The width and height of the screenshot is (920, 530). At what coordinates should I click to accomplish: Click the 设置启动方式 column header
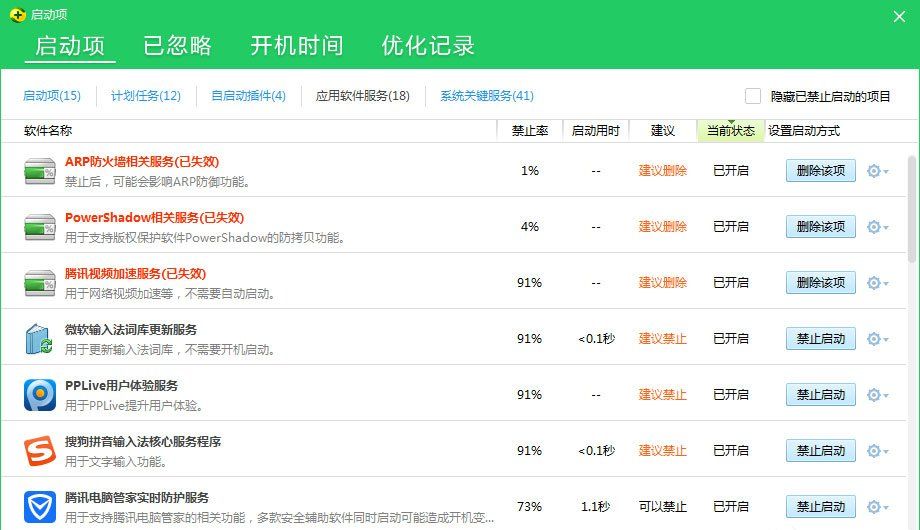tap(804, 131)
